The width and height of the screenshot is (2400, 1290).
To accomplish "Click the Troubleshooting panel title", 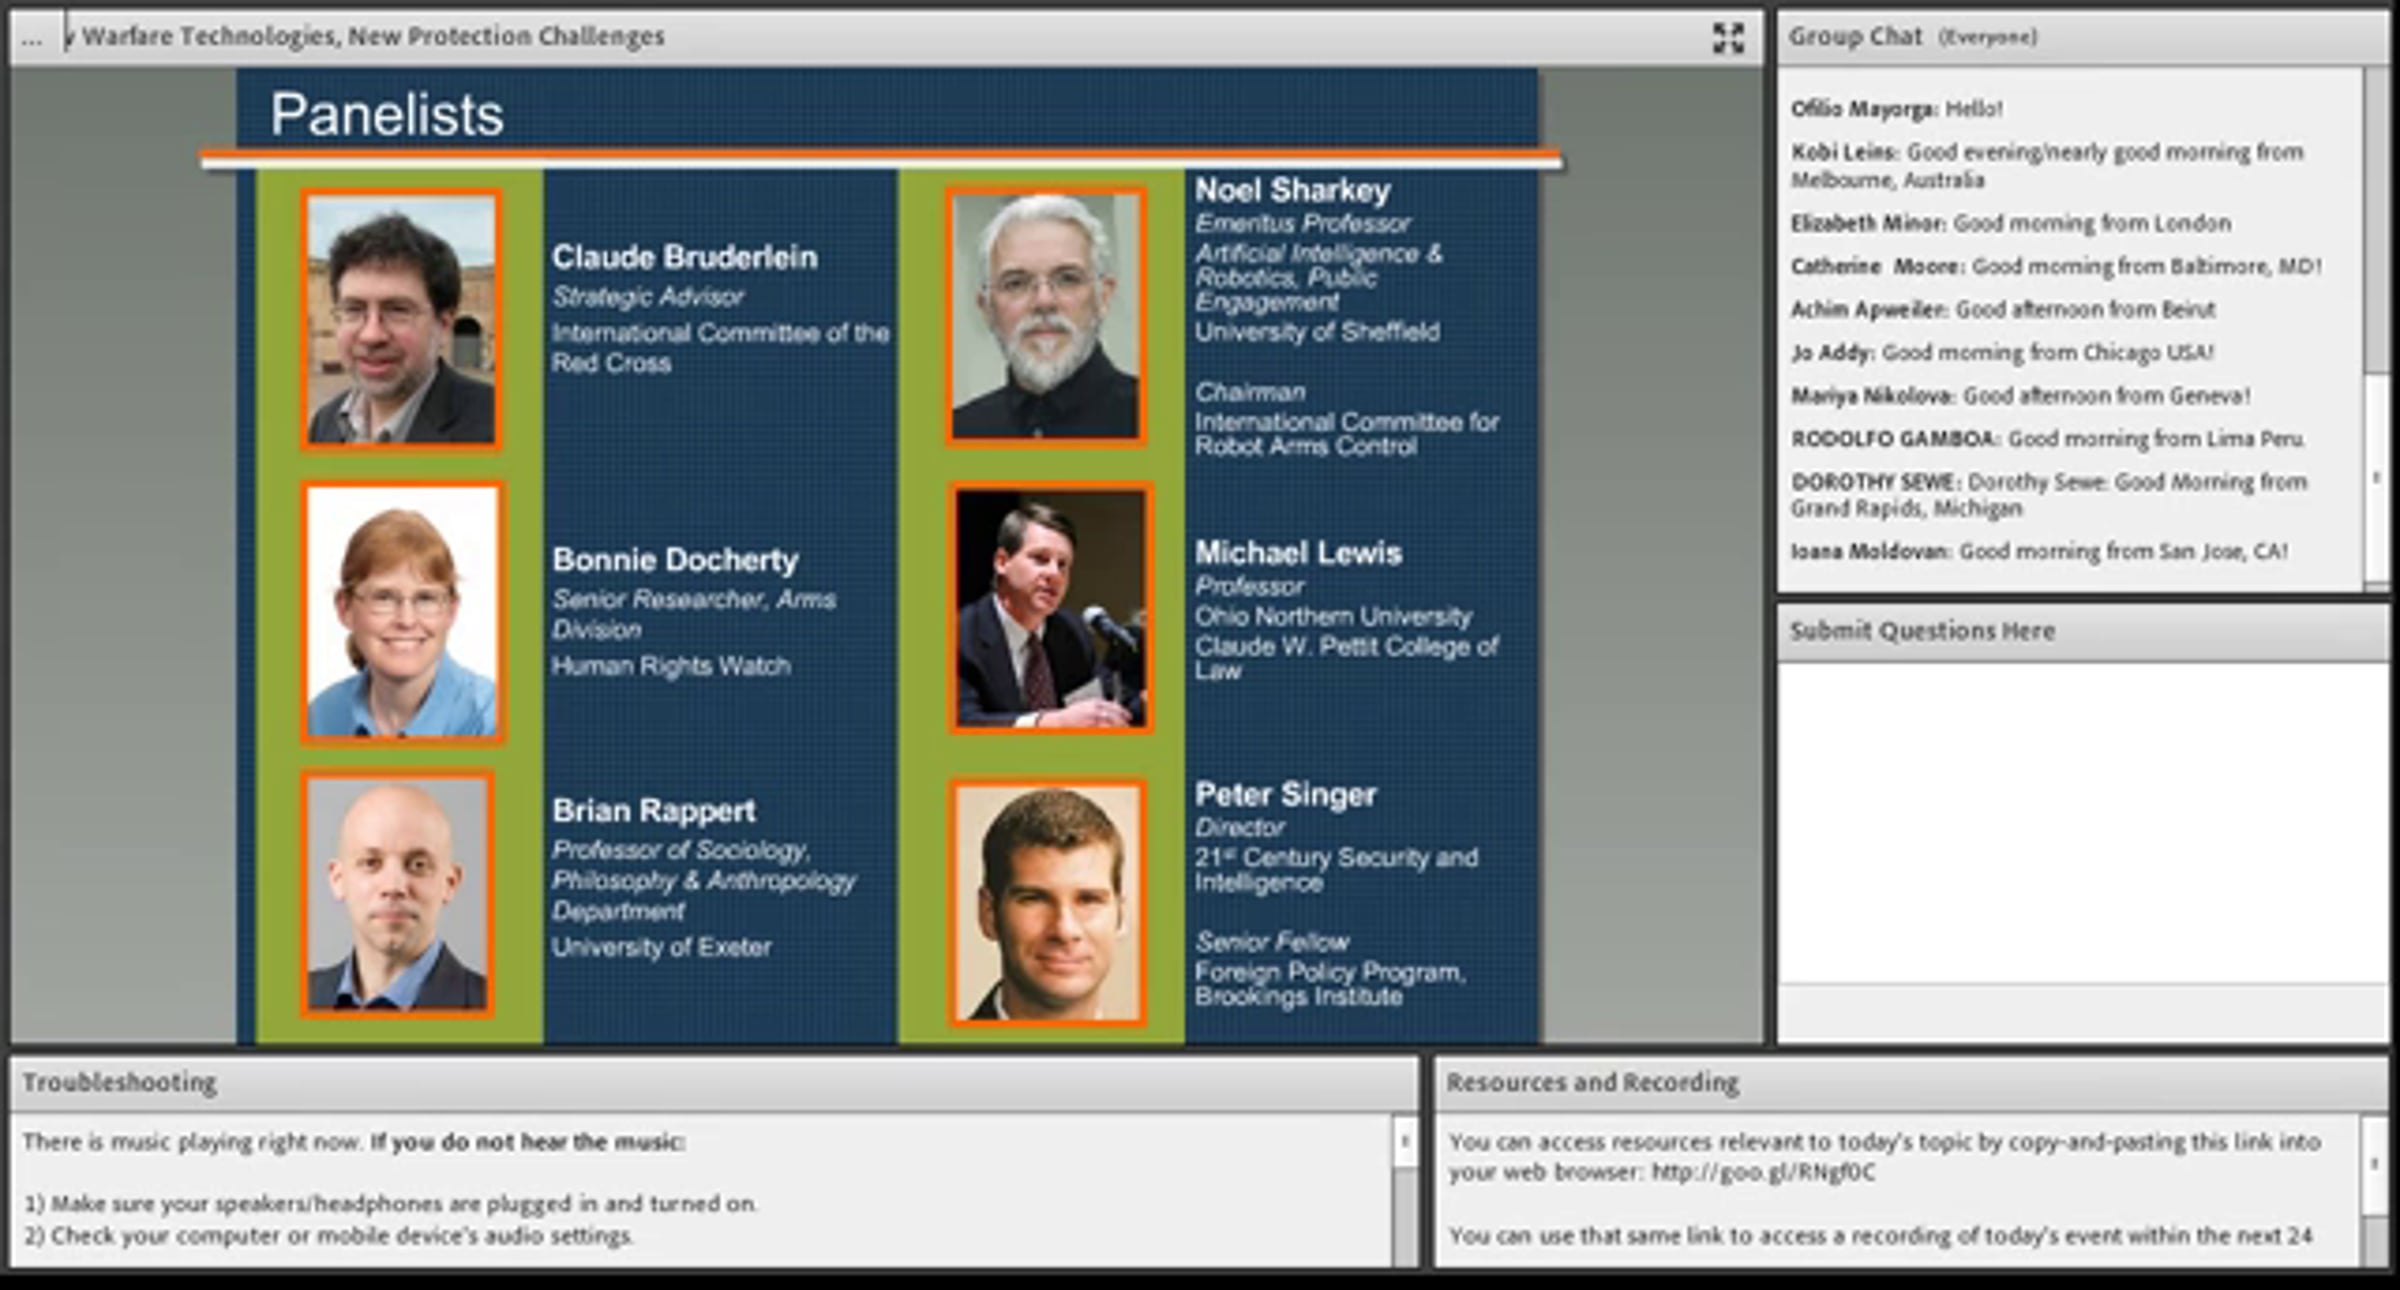I will point(119,1083).
